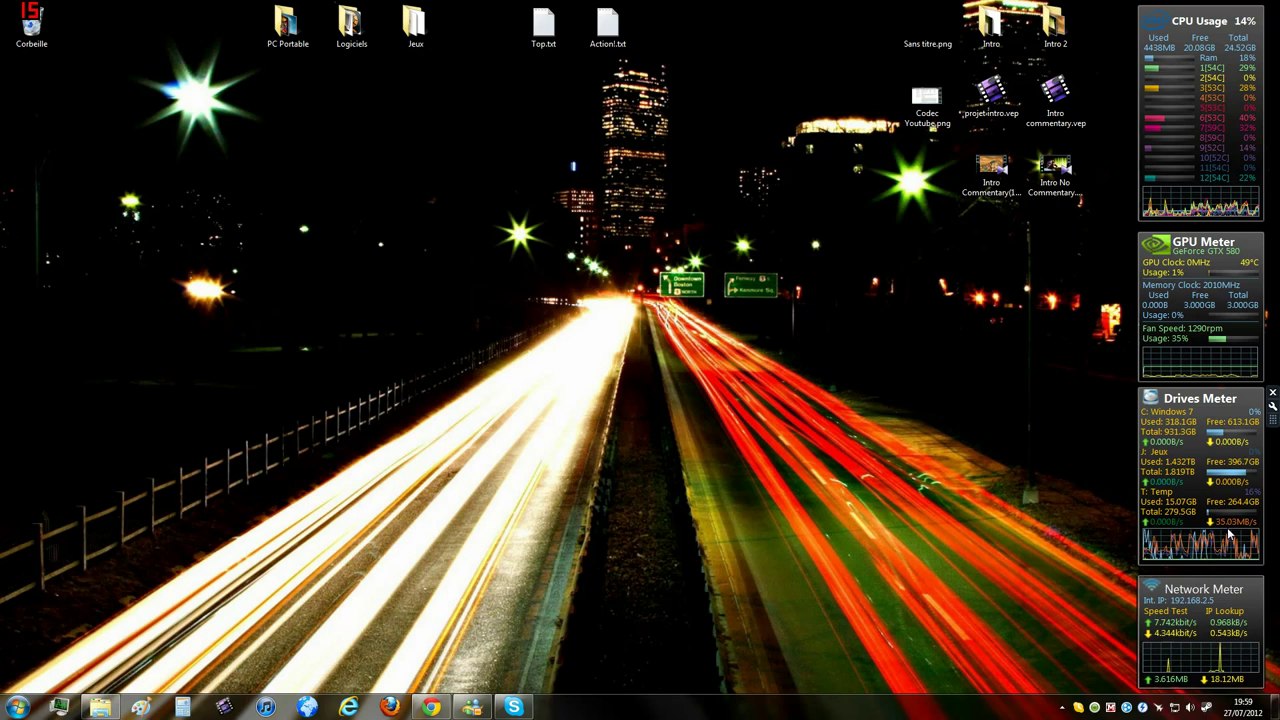Open Skype from the taskbar

[x=513, y=707]
